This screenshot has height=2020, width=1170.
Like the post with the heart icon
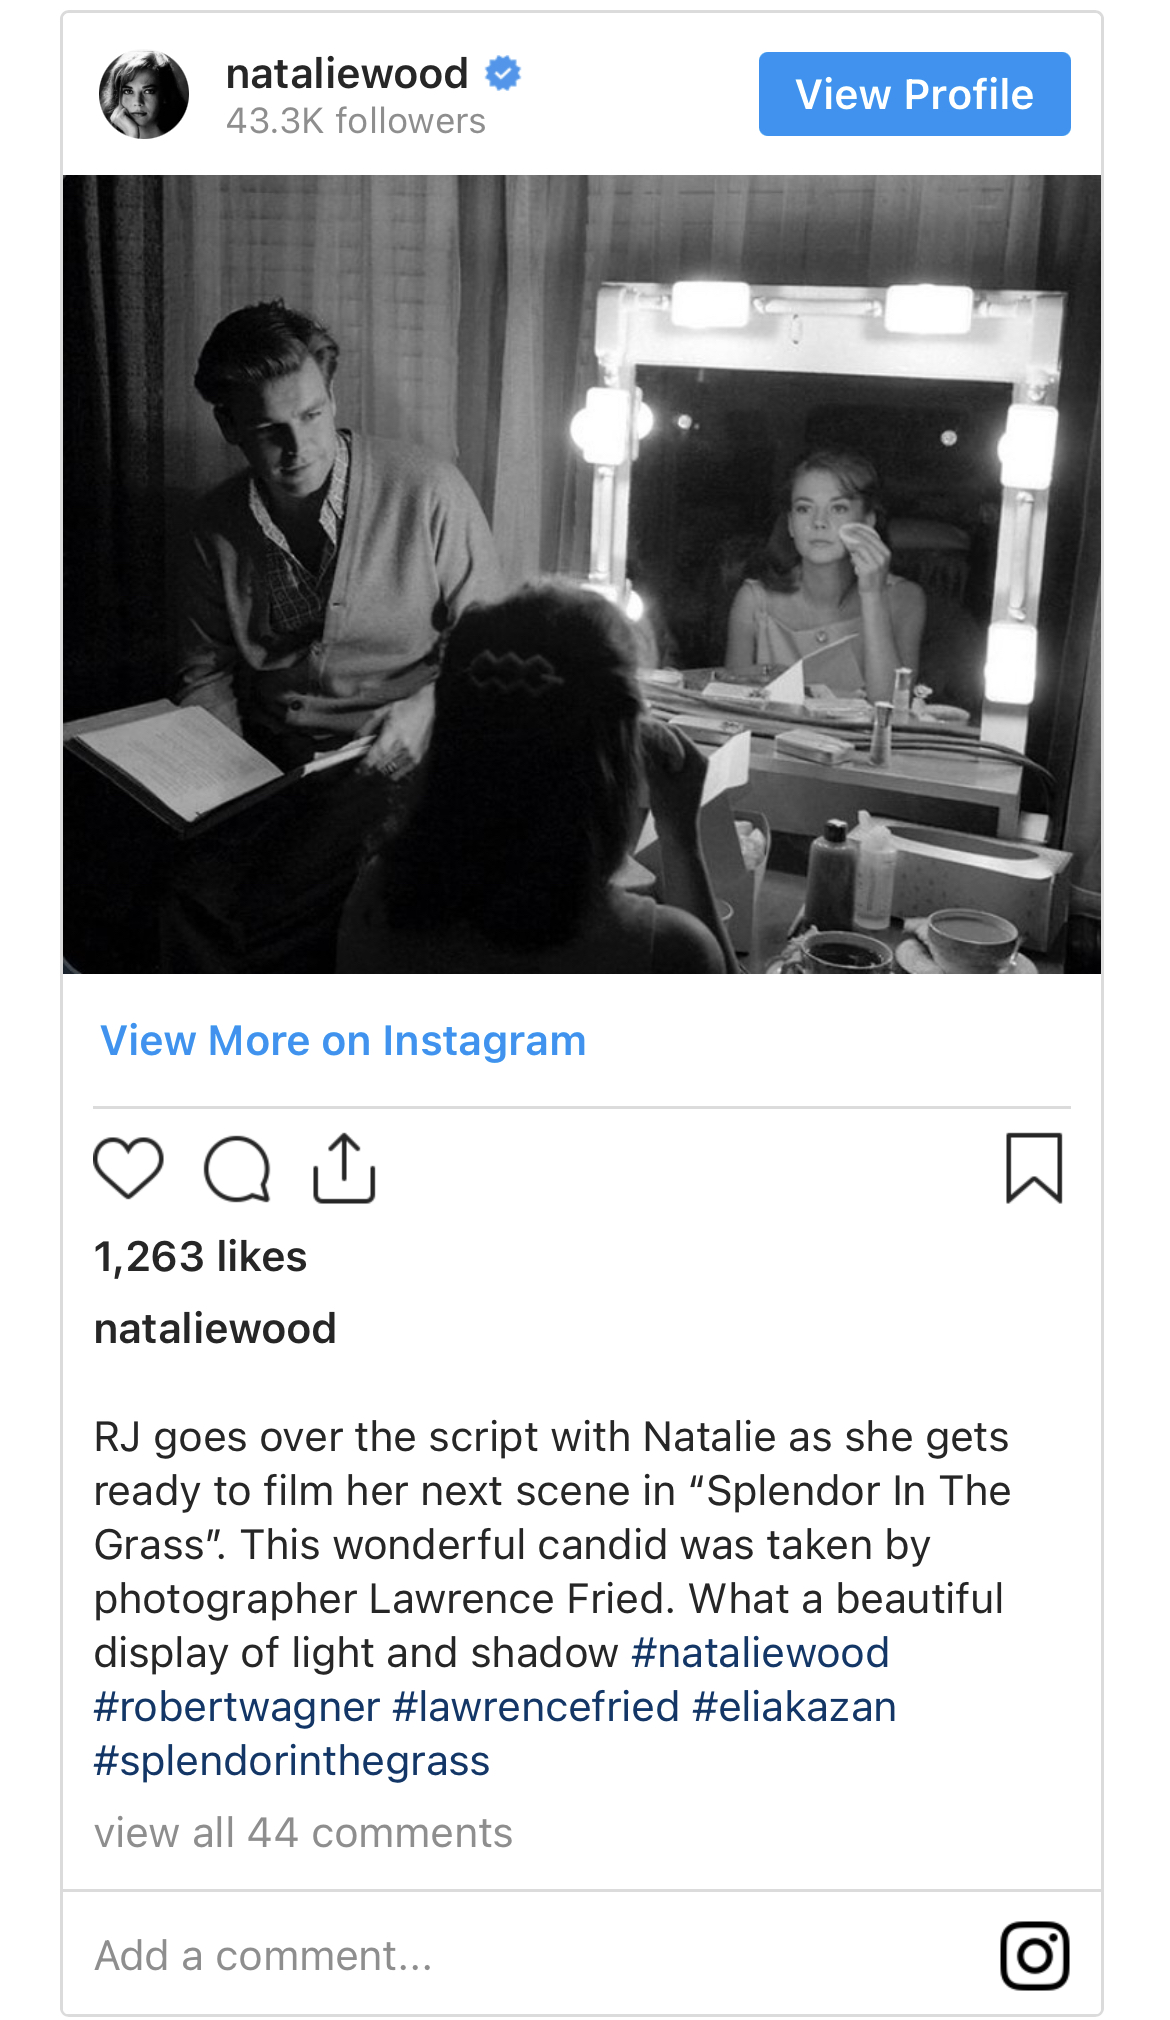click(128, 1168)
